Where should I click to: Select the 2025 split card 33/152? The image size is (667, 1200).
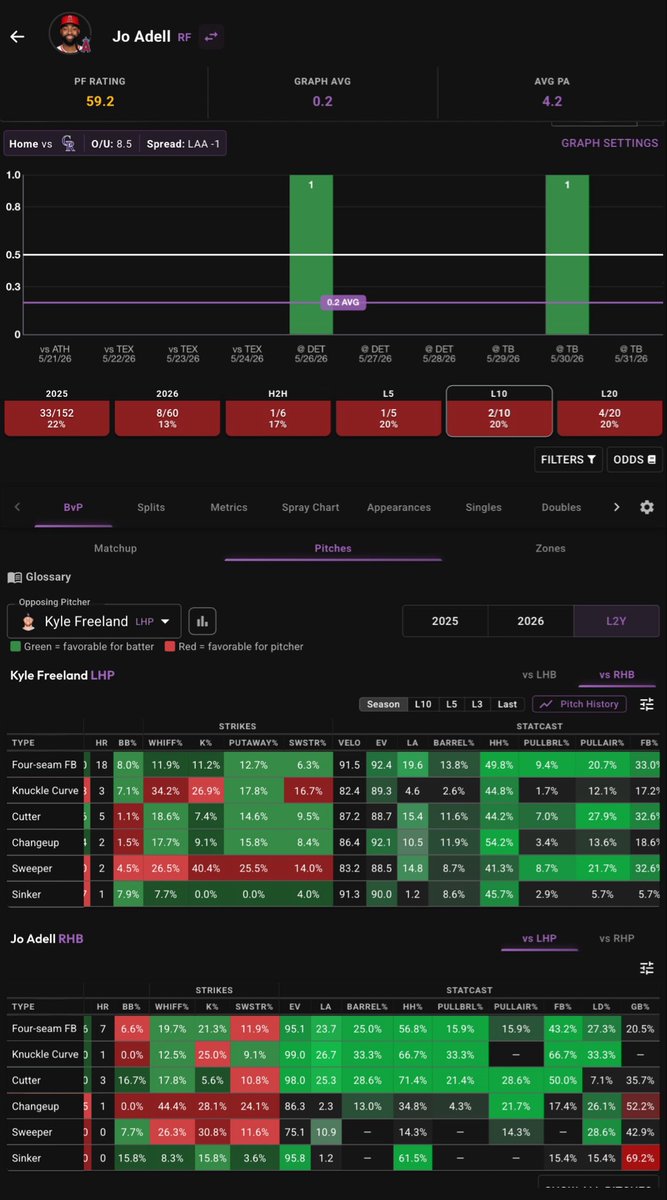pos(56,417)
